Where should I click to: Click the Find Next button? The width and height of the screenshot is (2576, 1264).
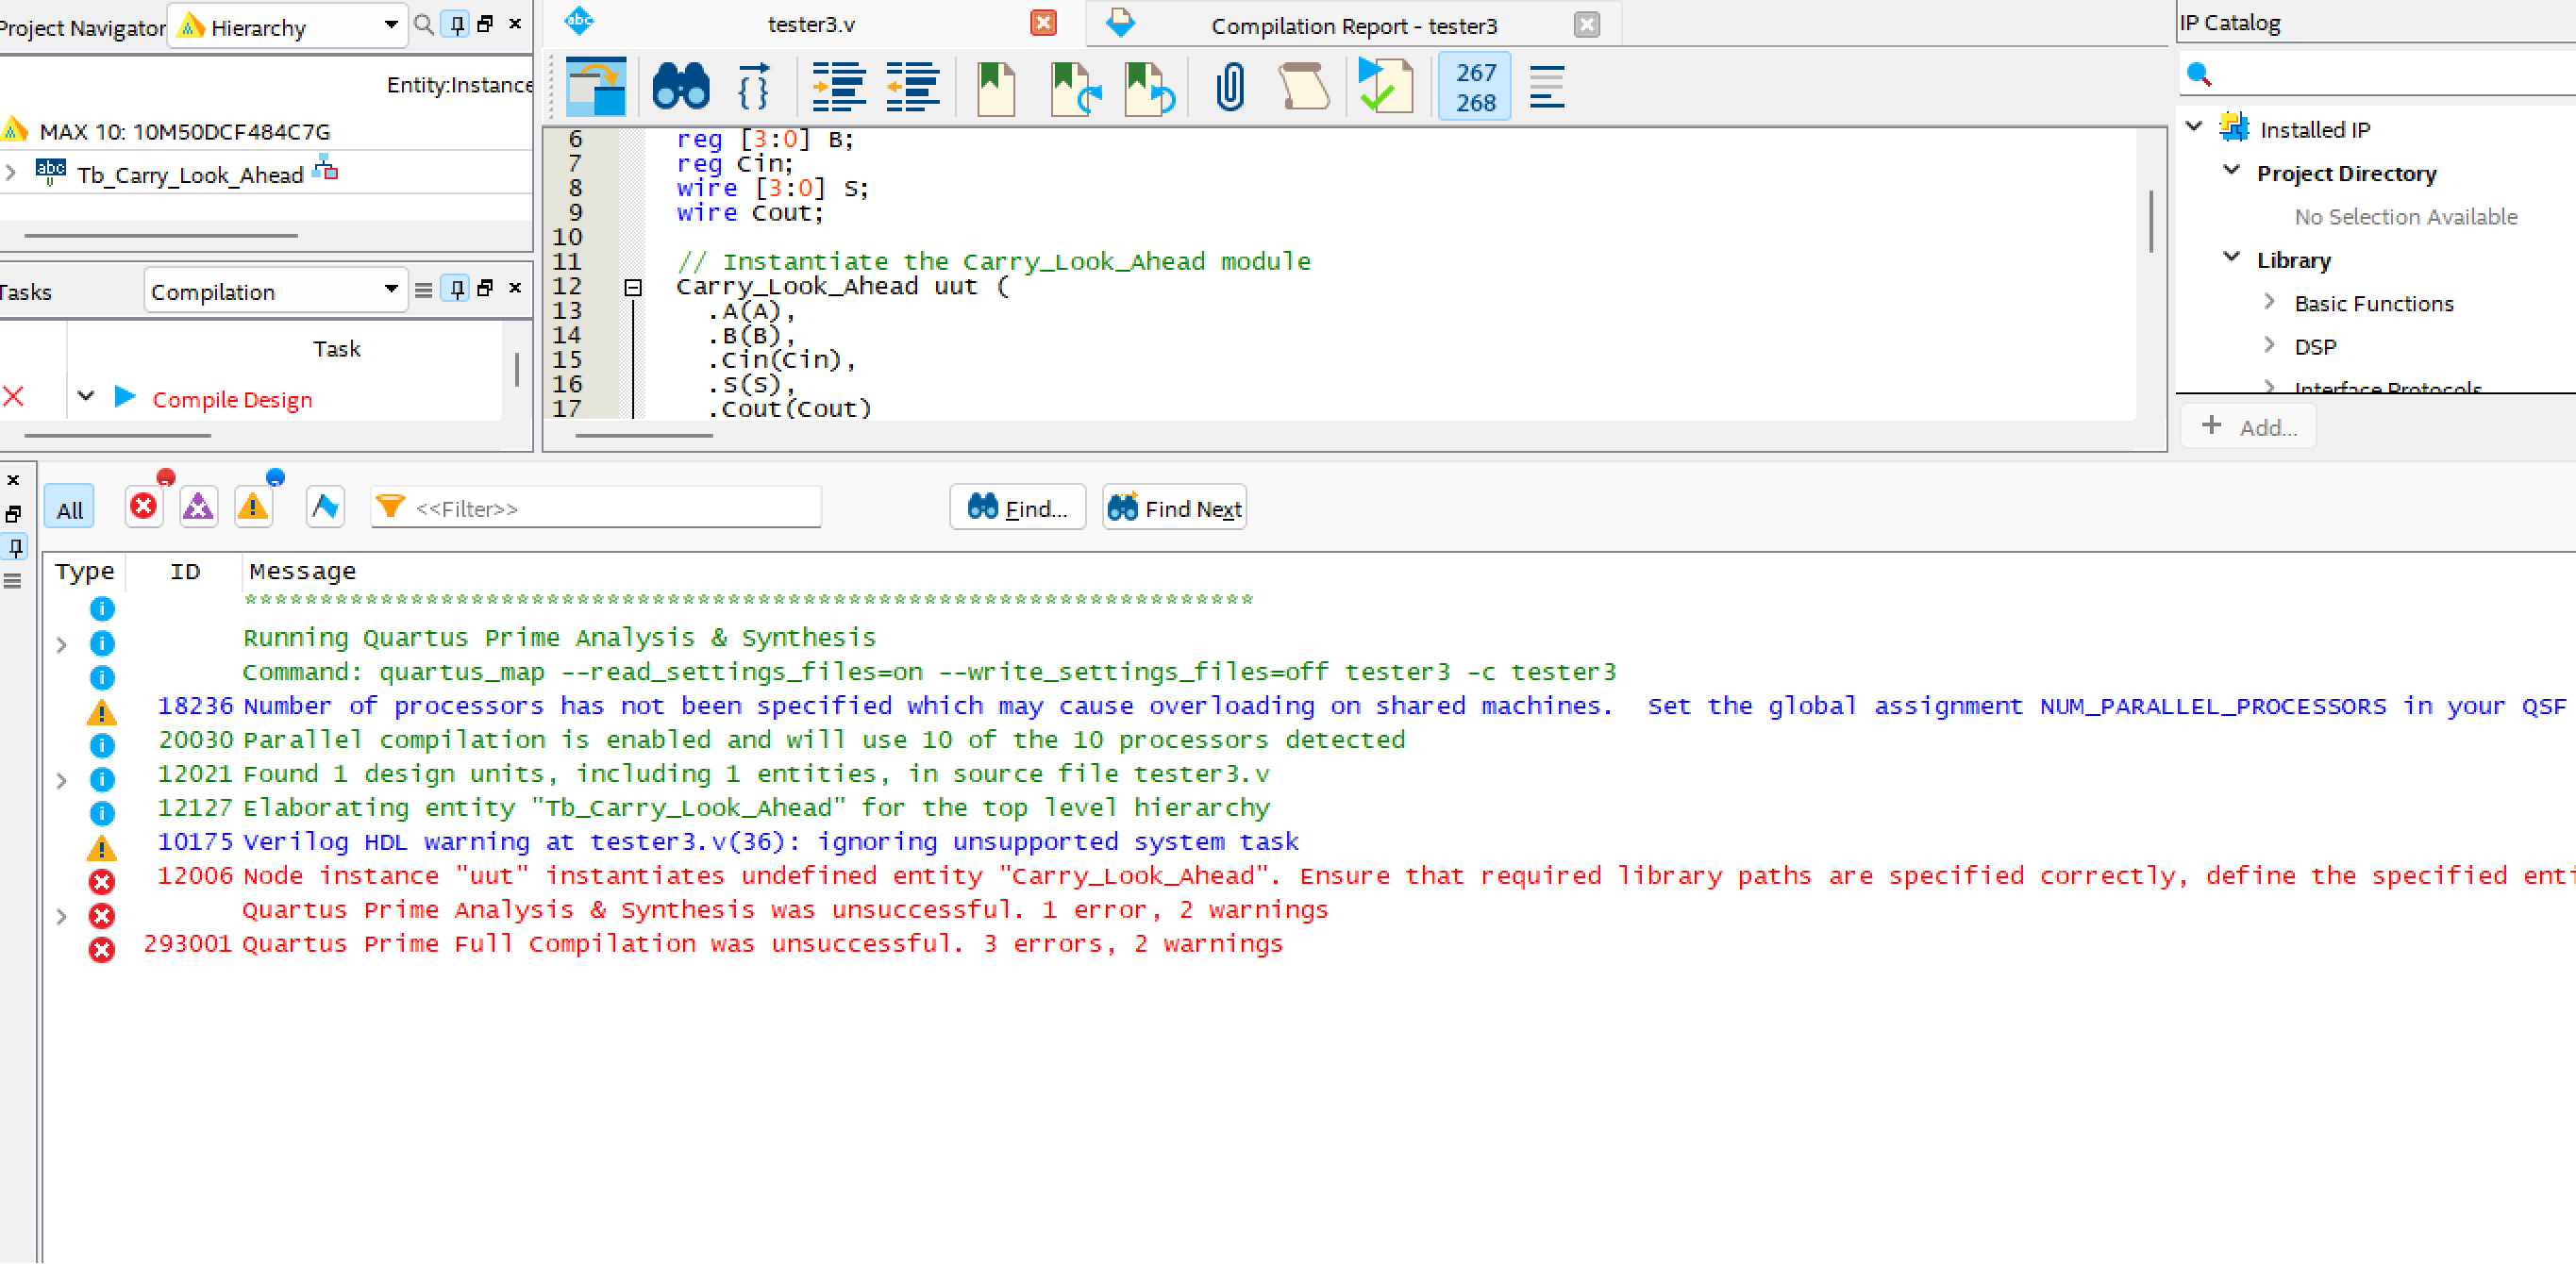point(1174,507)
